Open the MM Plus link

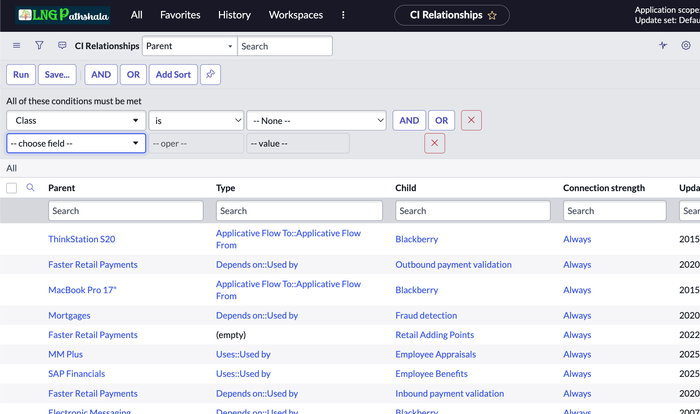pyautogui.click(x=66, y=354)
